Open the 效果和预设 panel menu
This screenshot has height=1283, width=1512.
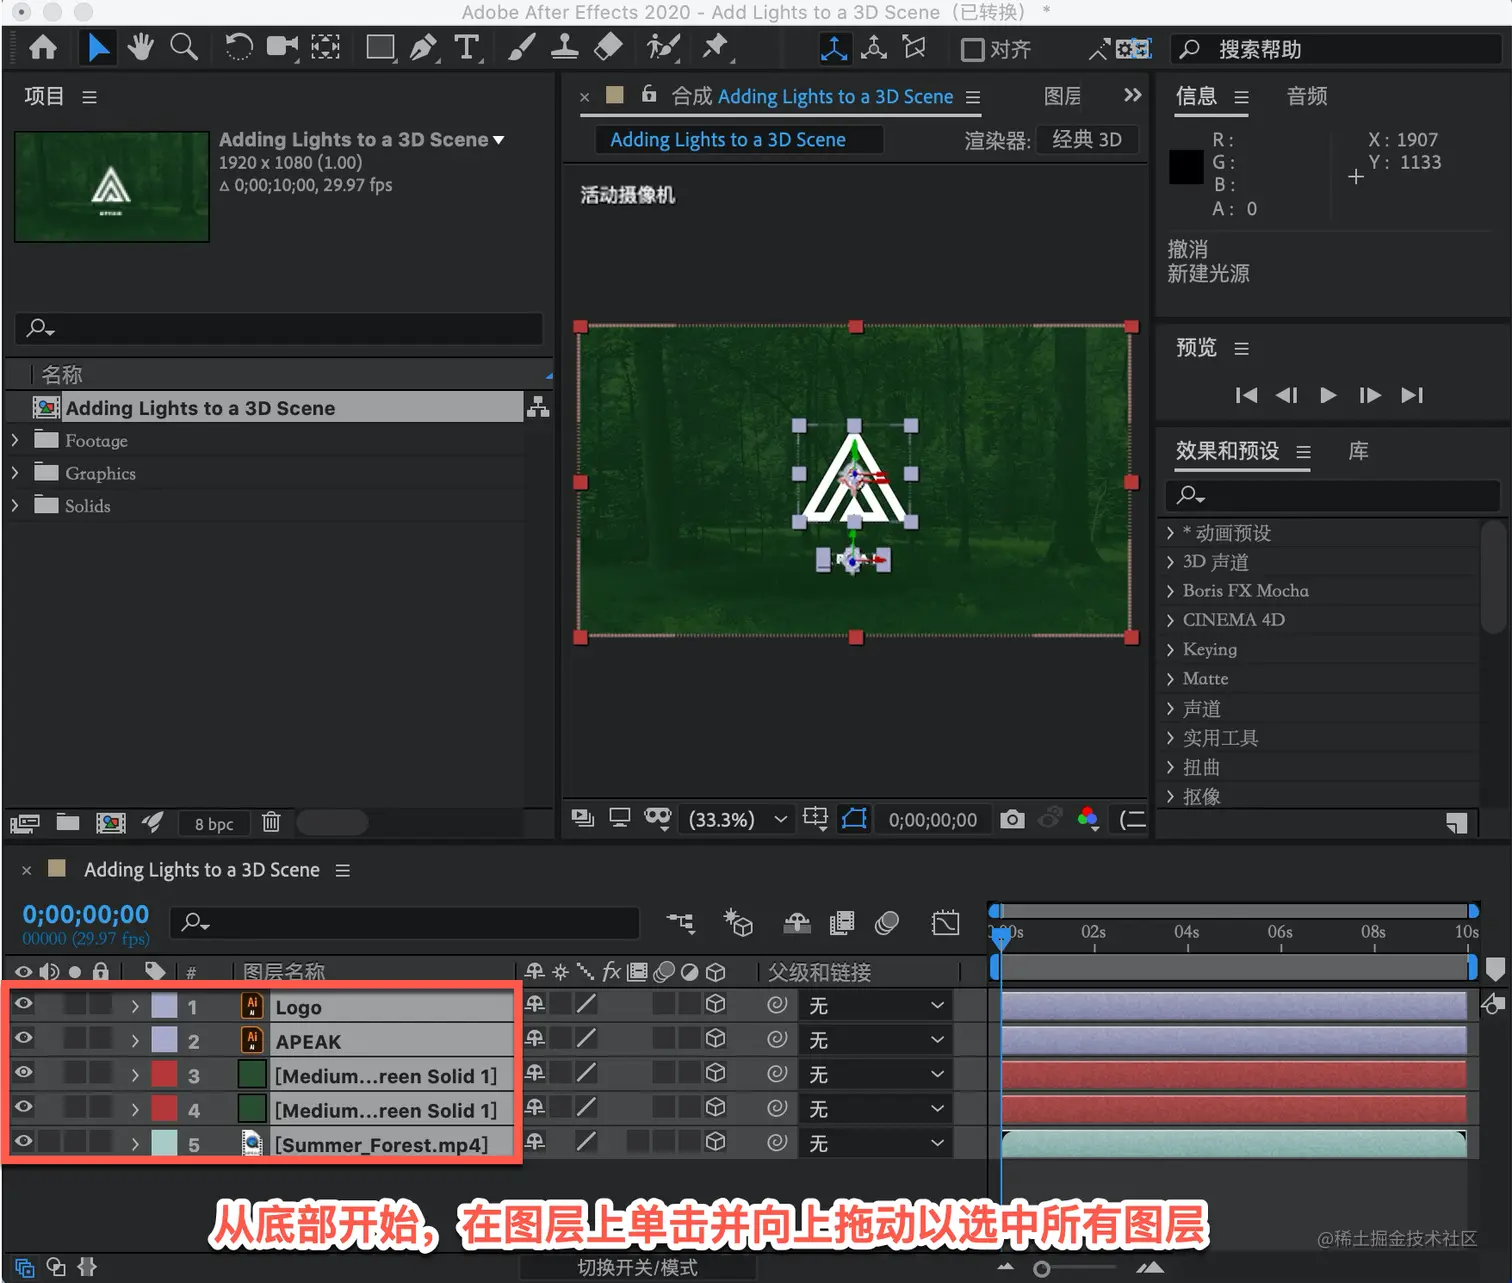pos(1303,452)
